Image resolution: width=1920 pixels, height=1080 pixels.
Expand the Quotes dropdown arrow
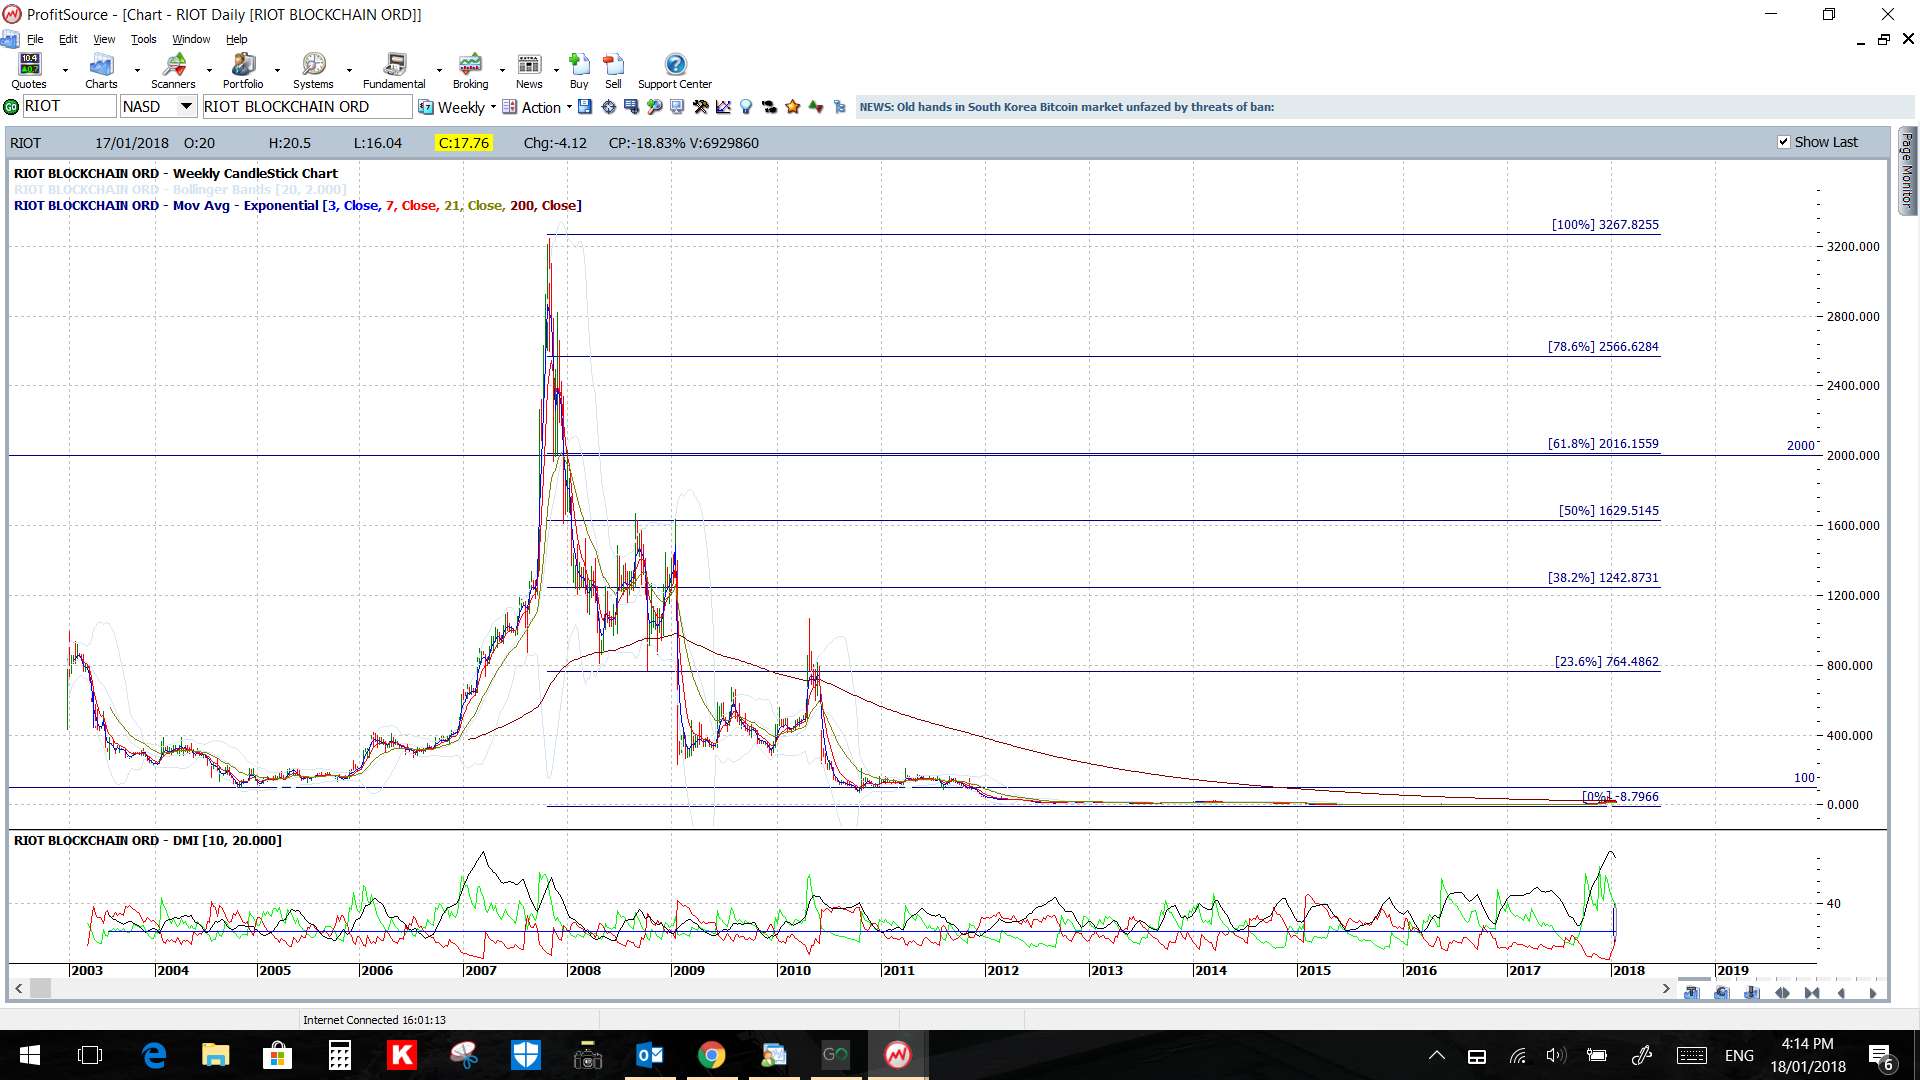(65, 71)
